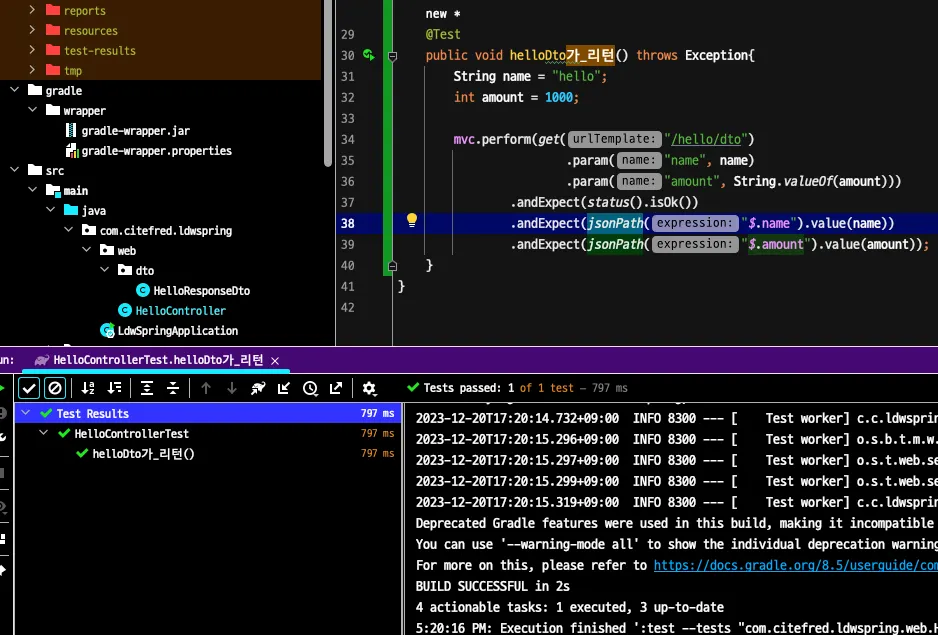The width and height of the screenshot is (938, 635).
Task: Expand the reports folder
Action: (32, 11)
